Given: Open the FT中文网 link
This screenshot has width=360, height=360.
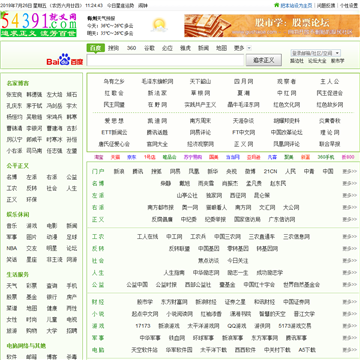Looking at the screenshot, I should tap(243, 132).
